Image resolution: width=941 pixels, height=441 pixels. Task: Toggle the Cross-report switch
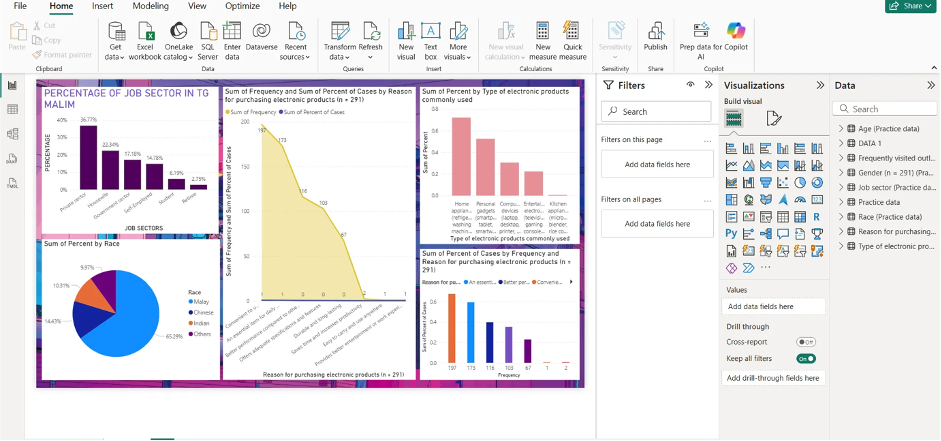tap(805, 342)
